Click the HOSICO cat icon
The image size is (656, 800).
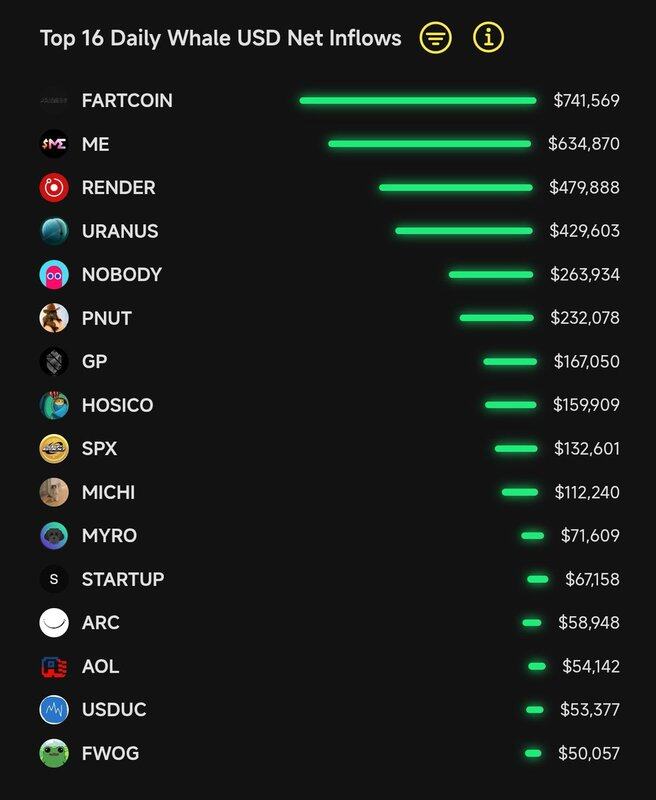[54, 405]
